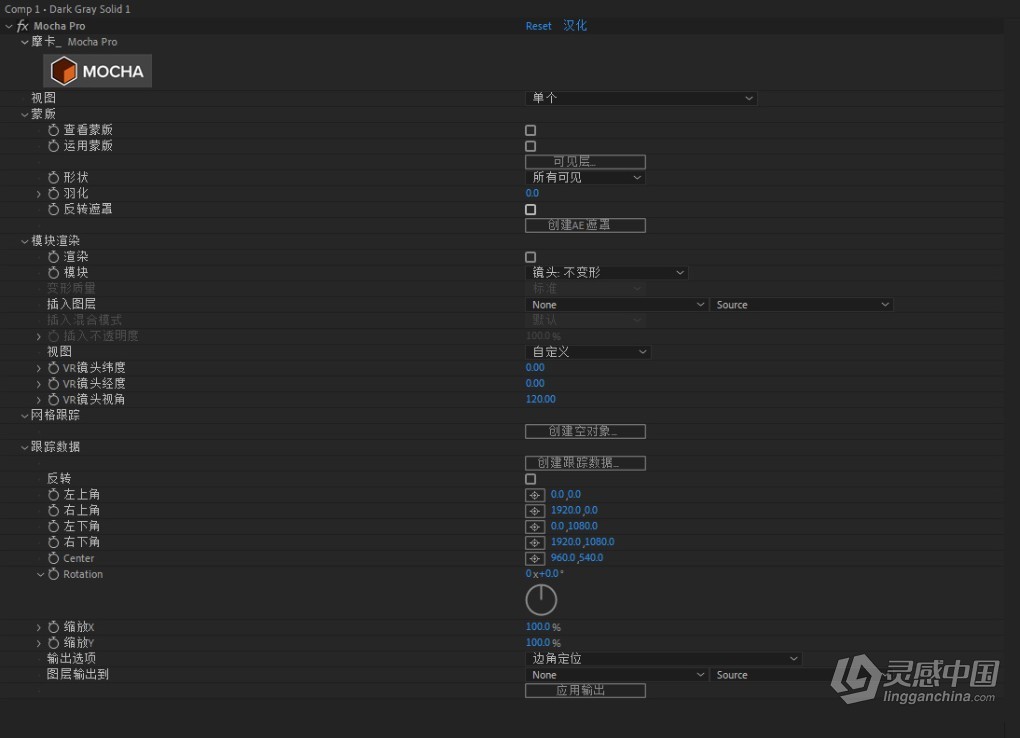
Task: Expand the 缩放X property
Action: point(39,627)
